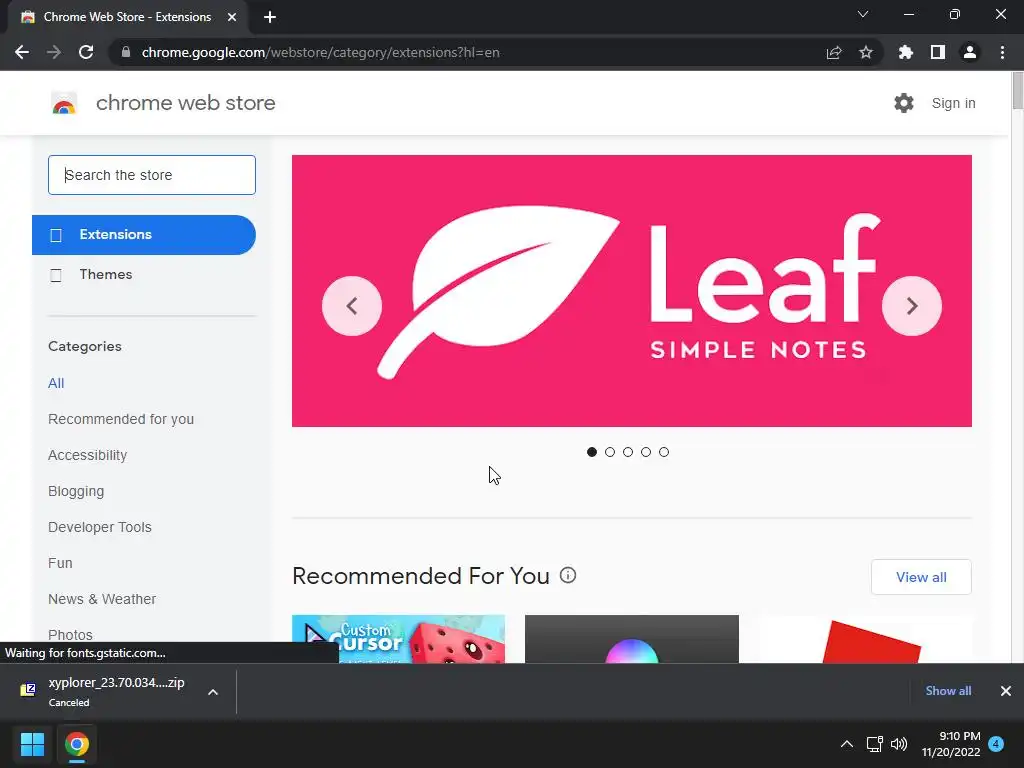The width and height of the screenshot is (1024, 768).
Task: Show hidden system tray icons
Action: (846, 744)
